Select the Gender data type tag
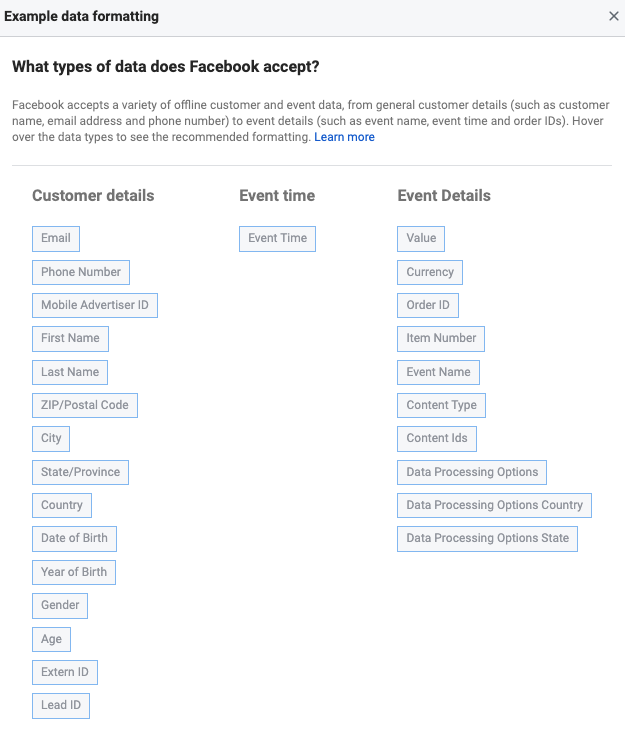This screenshot has height=729, width=625. (60, 605)
